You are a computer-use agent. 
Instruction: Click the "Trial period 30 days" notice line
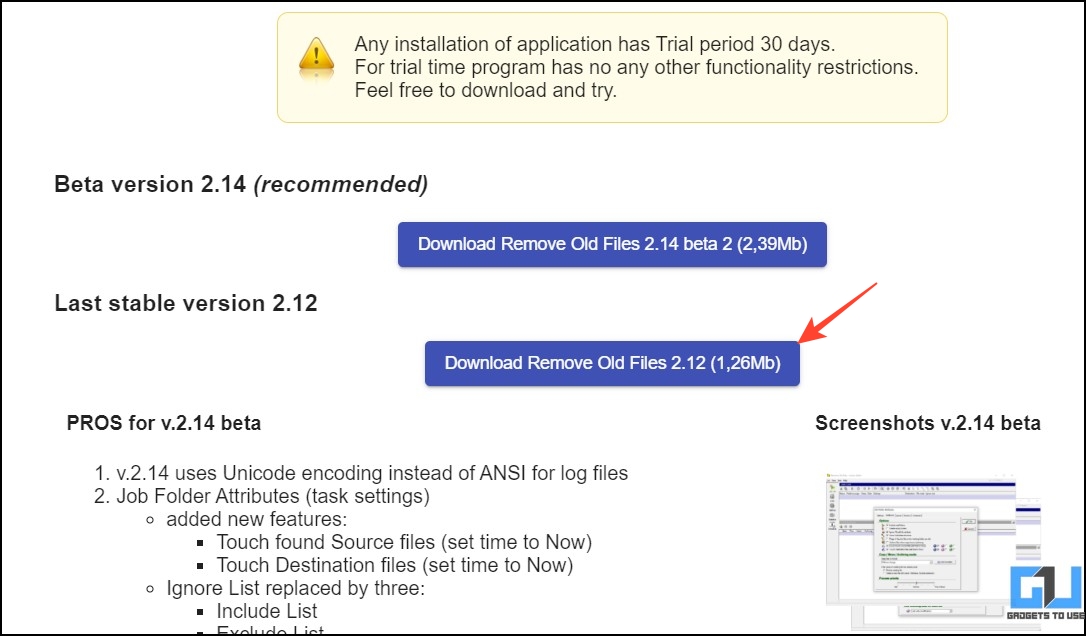point(595,44)
